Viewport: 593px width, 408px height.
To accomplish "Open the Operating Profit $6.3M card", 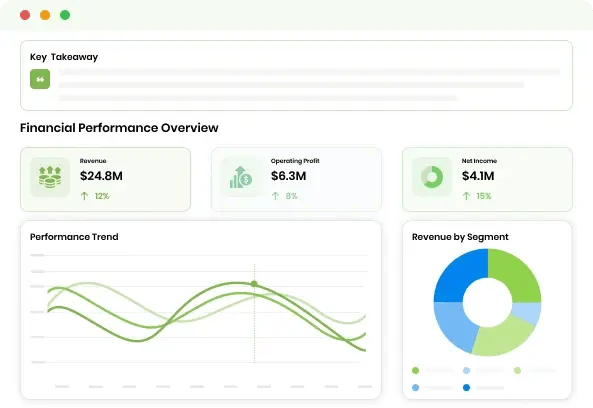I will (296, 179).
